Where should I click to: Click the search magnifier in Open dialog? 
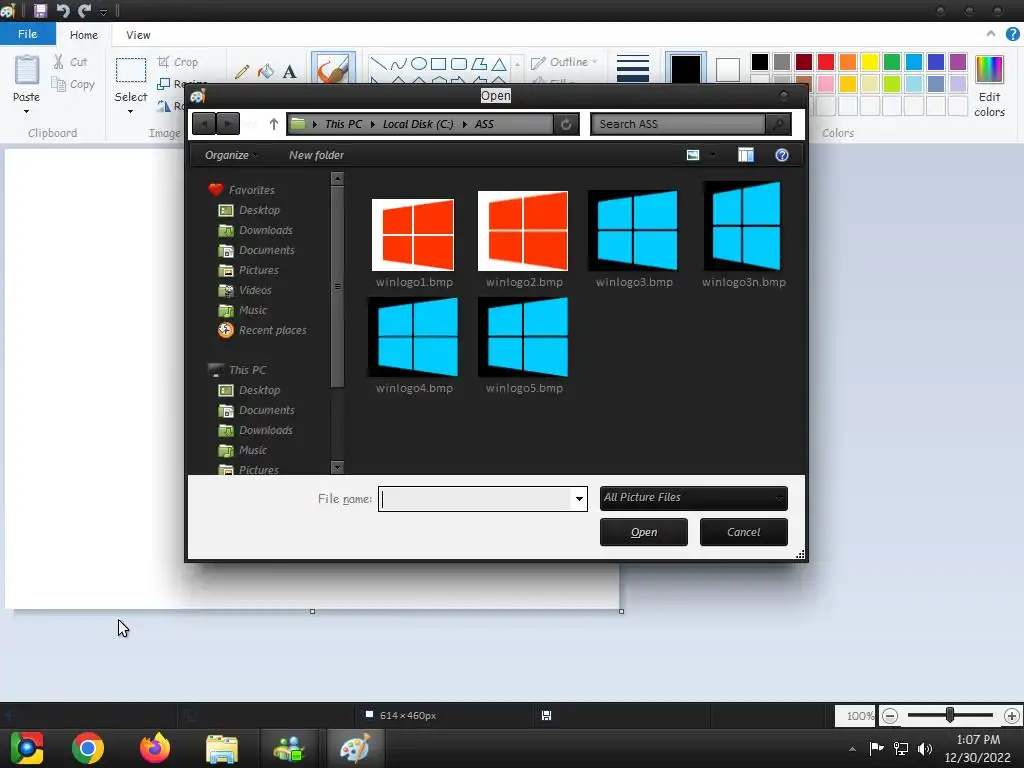coord(778,124)
